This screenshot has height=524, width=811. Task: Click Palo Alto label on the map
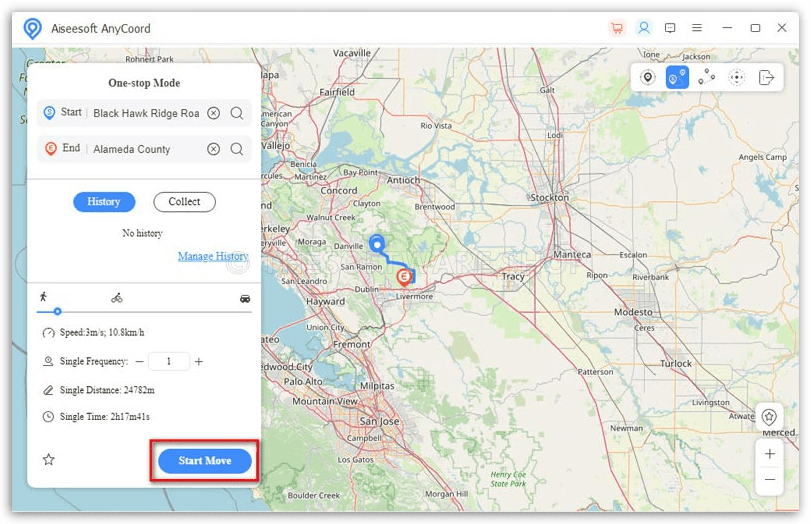303,381
